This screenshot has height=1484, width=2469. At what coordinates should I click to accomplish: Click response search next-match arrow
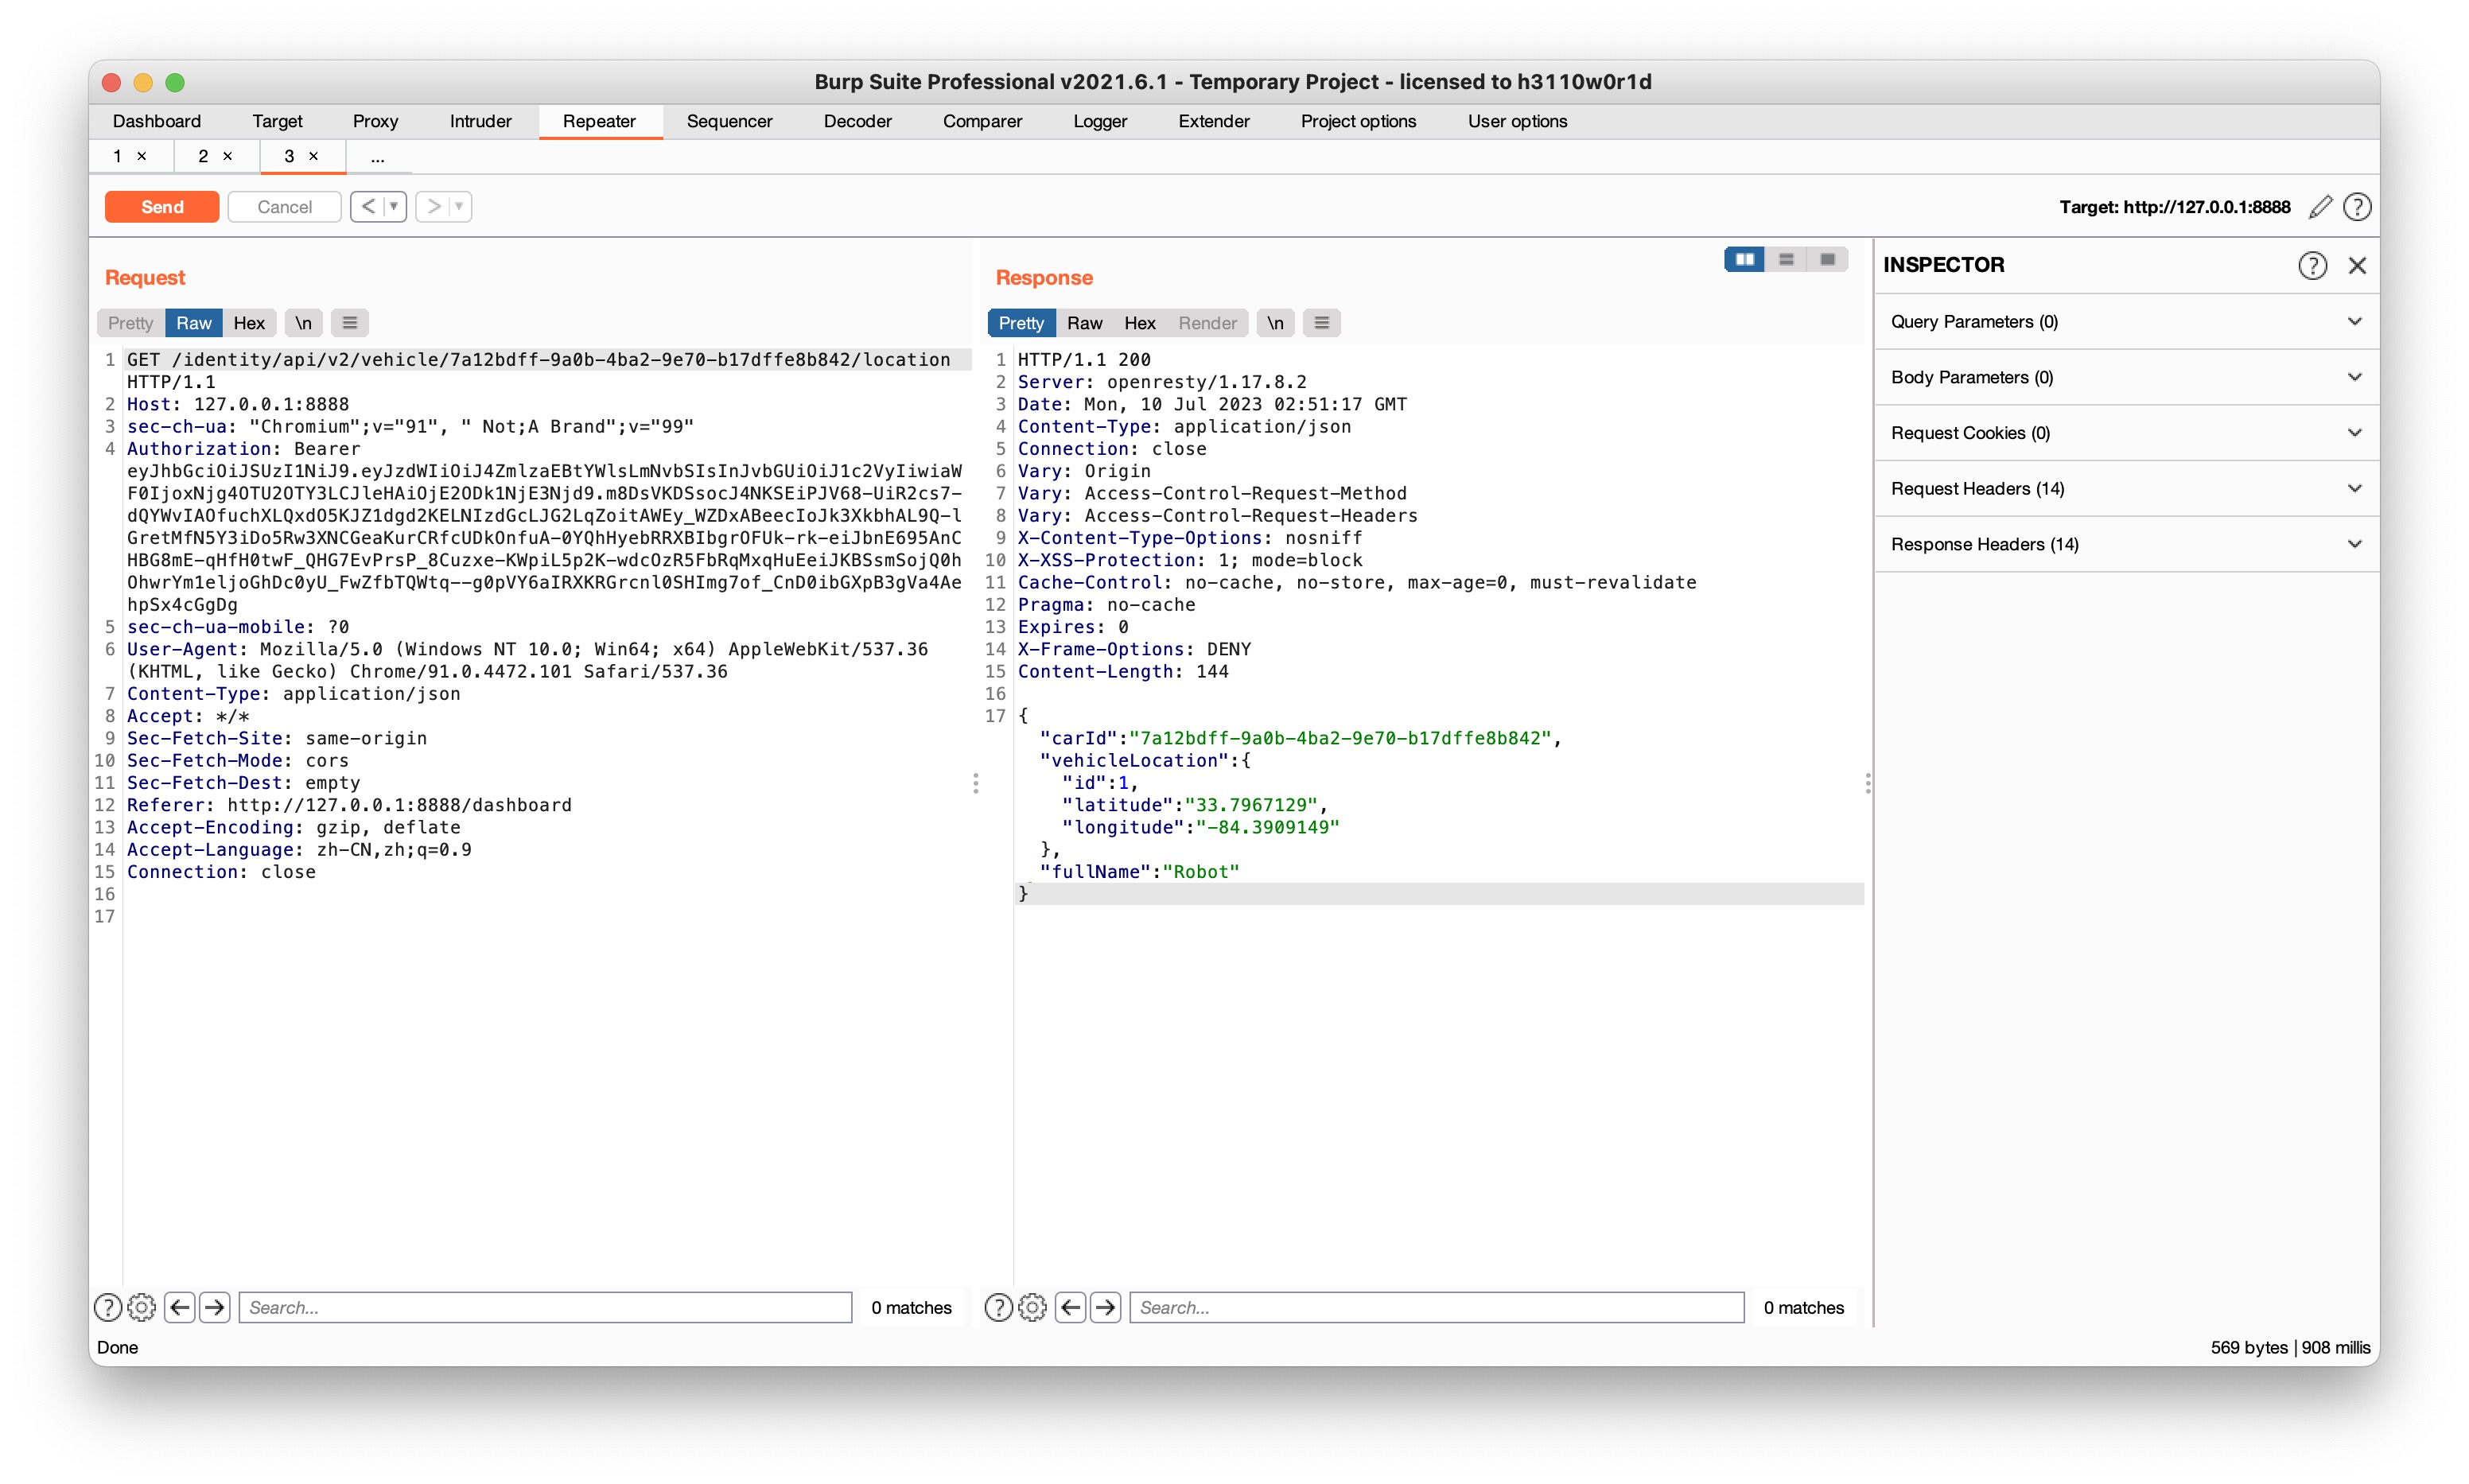tap(1105, 1307)
